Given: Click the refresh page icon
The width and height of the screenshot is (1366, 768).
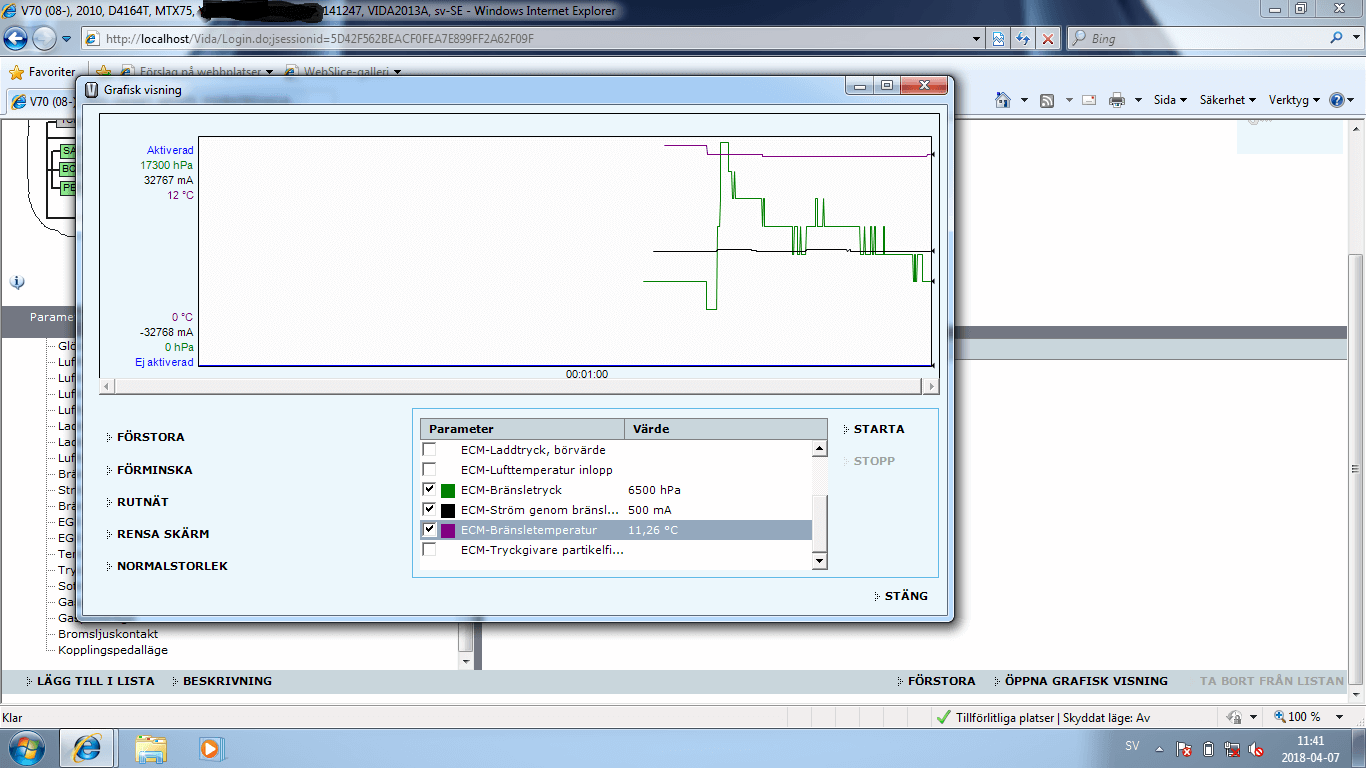Looking at the screenshot, I should pyautogui.click(x=1023, y=39).
